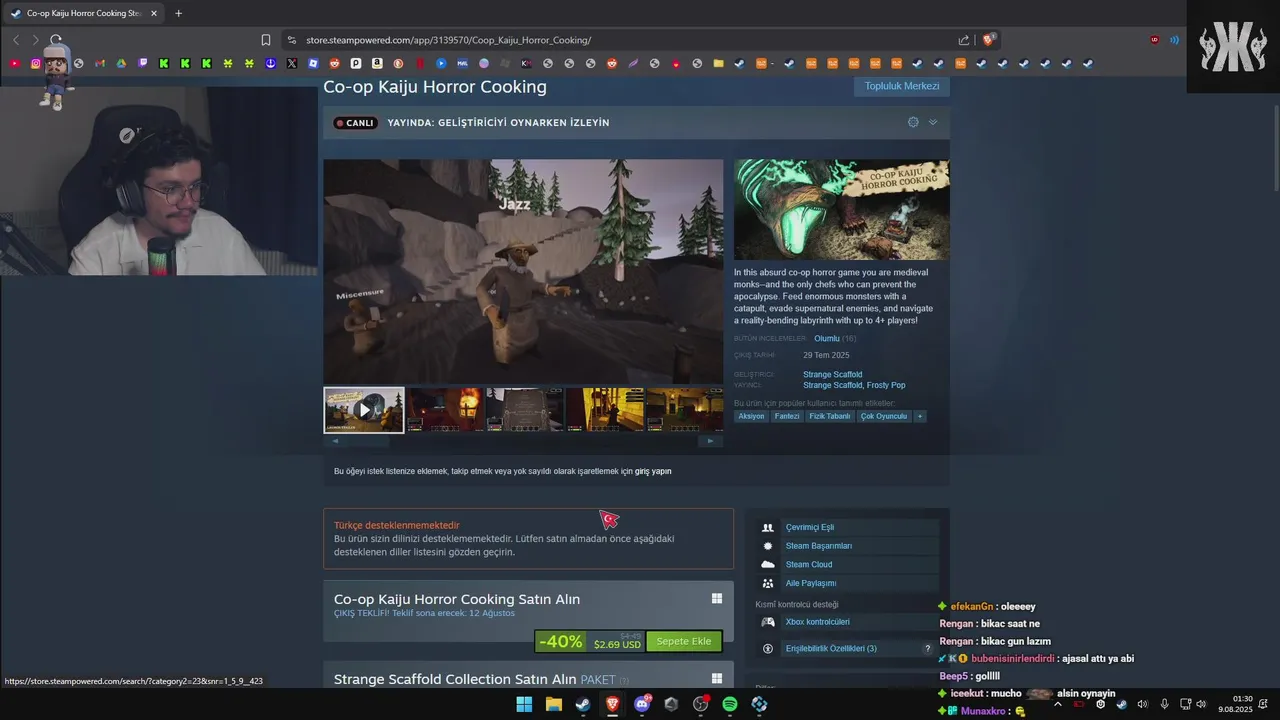Open the Instagram bookmark icon
The width and height of the screenshot is (1280, 720).
[36, 63]
